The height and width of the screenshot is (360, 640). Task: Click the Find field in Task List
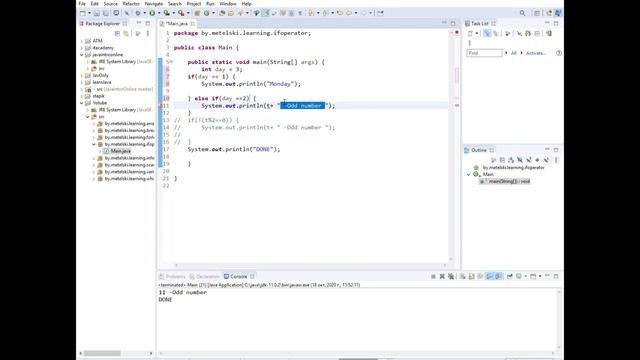click(484, 53)
